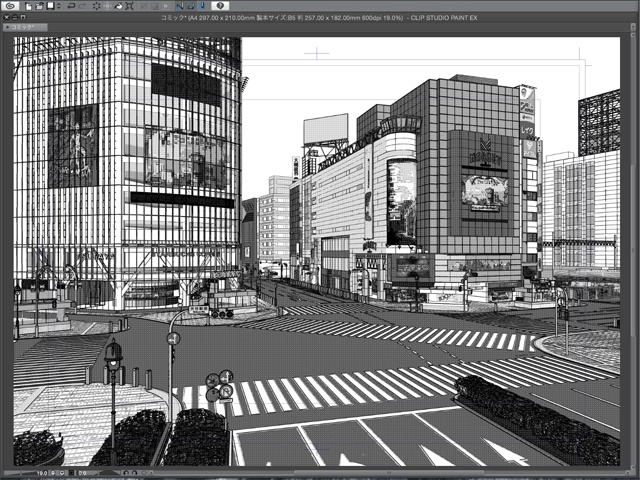Screen dimensions: 640x480
Task: Rotate canvas left using status bar icon
Action: [126, 473]
